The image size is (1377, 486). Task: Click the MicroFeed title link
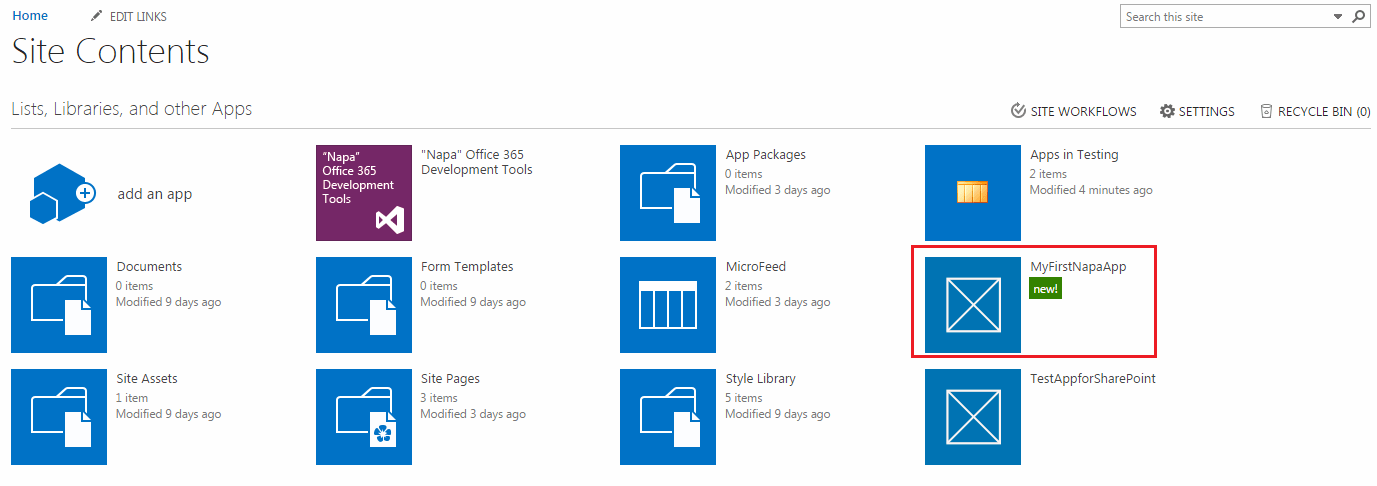756,266
